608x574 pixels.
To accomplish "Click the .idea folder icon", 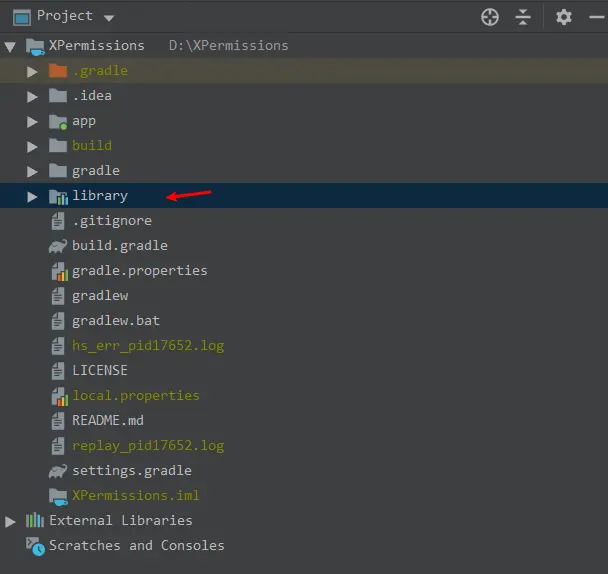I will click(58, 96).
